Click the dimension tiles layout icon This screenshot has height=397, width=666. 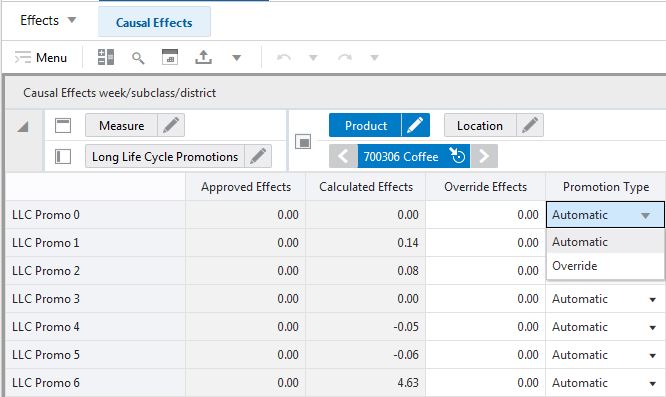pos(106,57)
